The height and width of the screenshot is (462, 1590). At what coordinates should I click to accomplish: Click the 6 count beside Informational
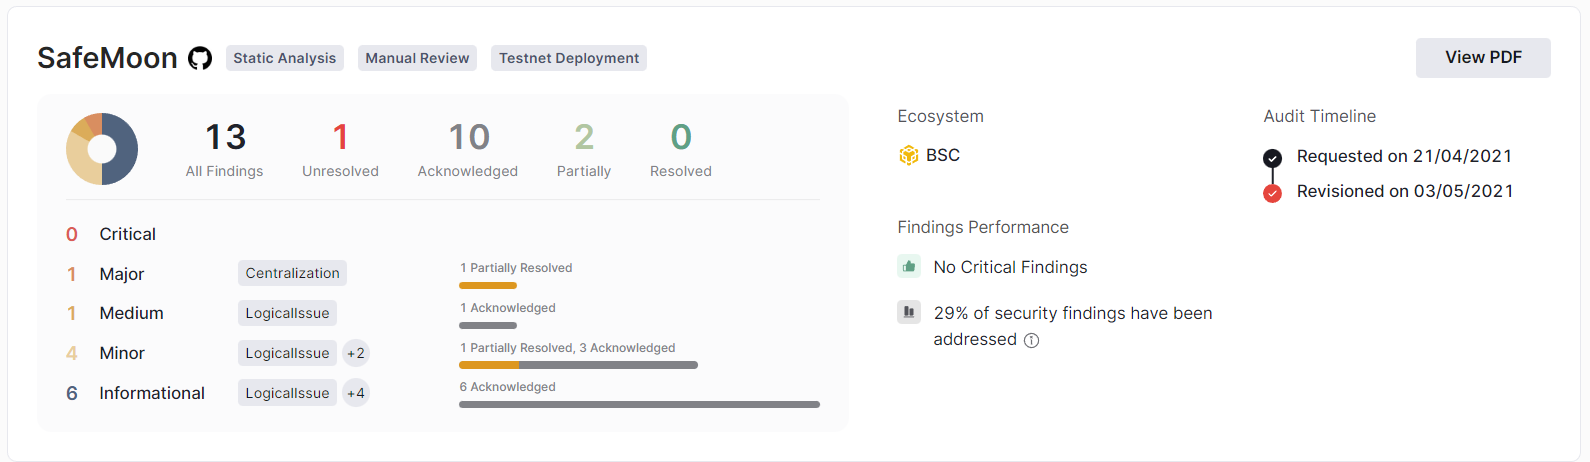pyautogui.click(x=72, y=393)
